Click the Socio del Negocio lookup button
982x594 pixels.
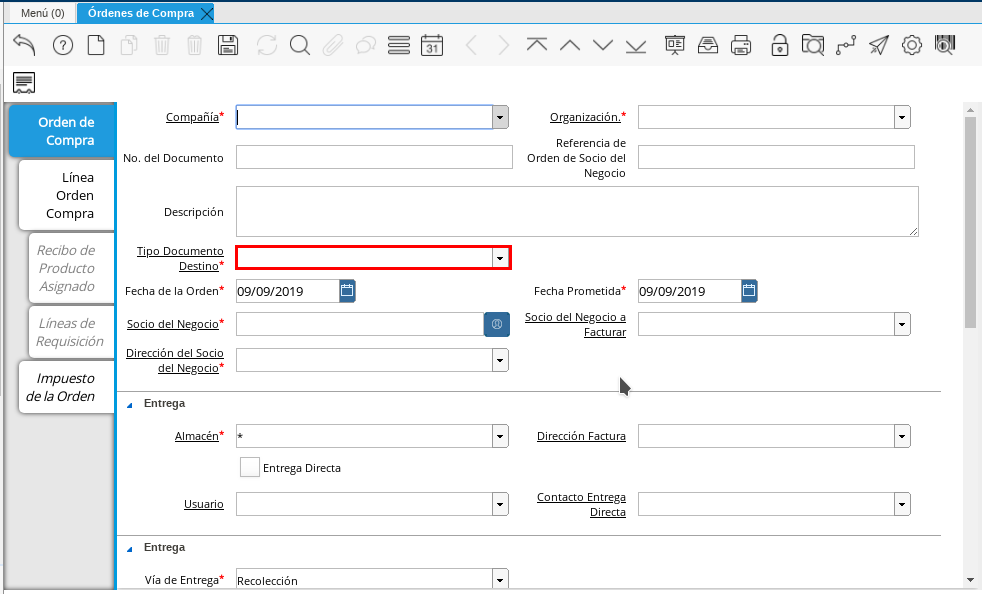(x=497, y=324)
